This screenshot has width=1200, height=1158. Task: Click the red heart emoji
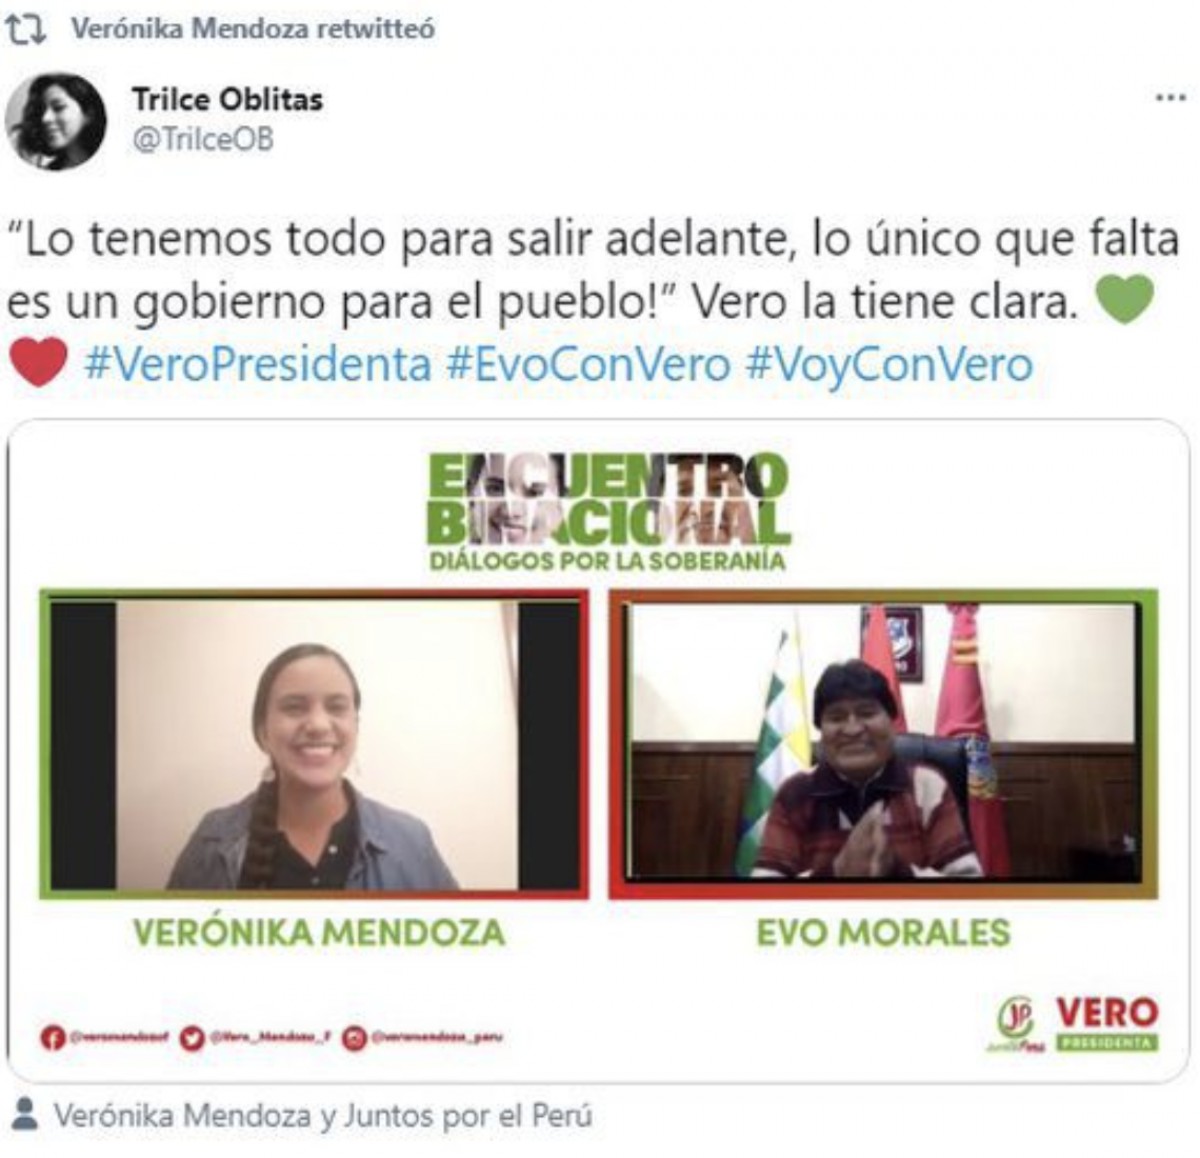[x=38, y=362]
